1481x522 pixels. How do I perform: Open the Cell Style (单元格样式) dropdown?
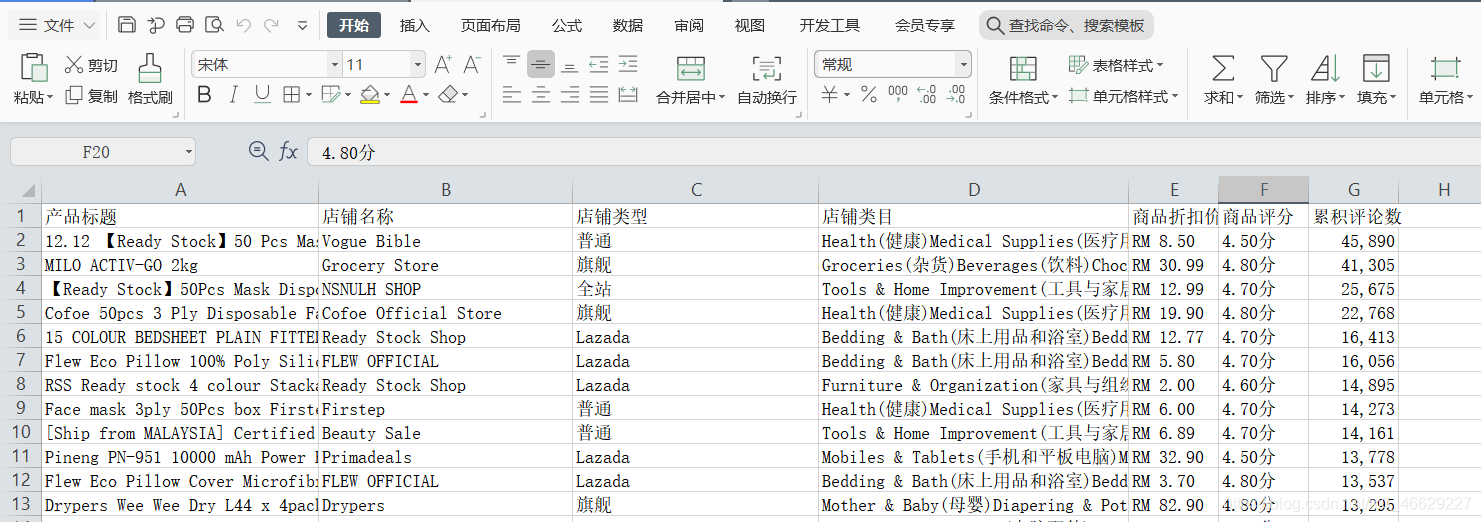click(x=1123, y=96)
